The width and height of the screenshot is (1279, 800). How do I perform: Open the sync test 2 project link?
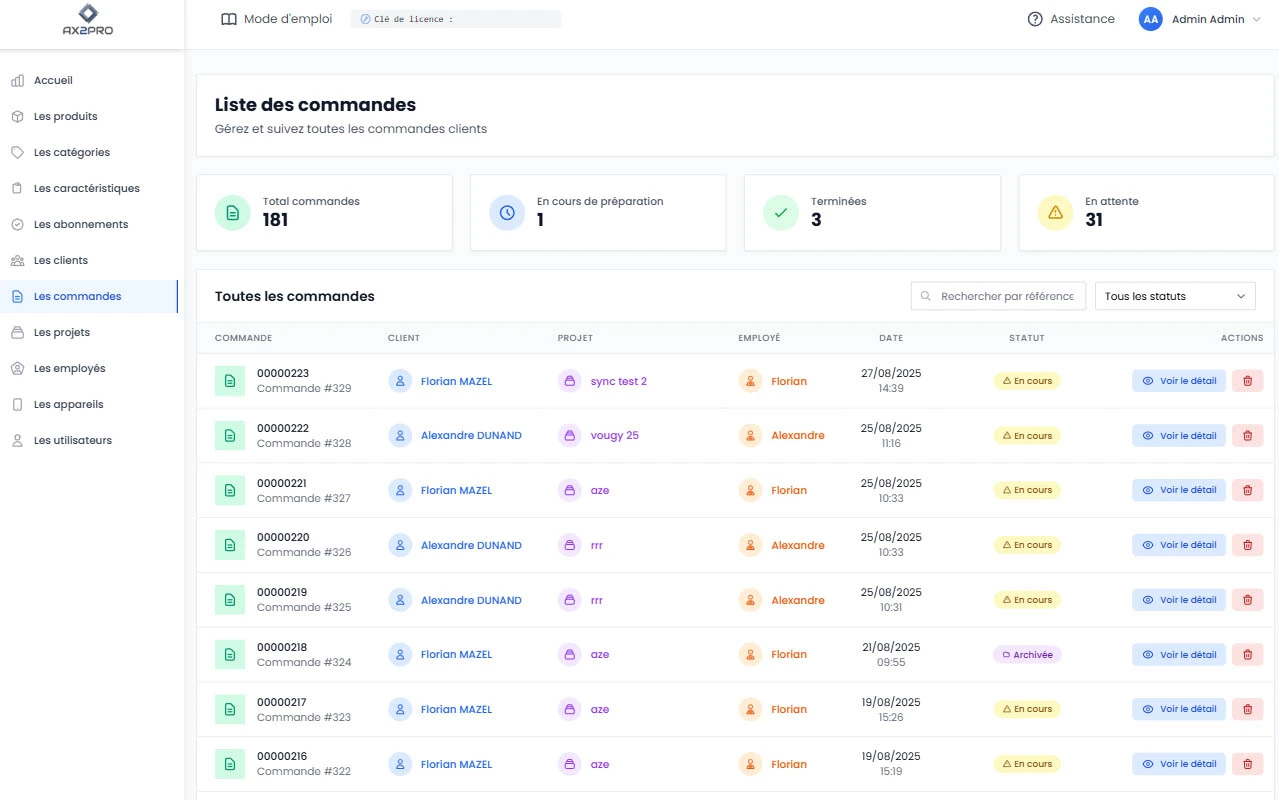tap(618, 380)
